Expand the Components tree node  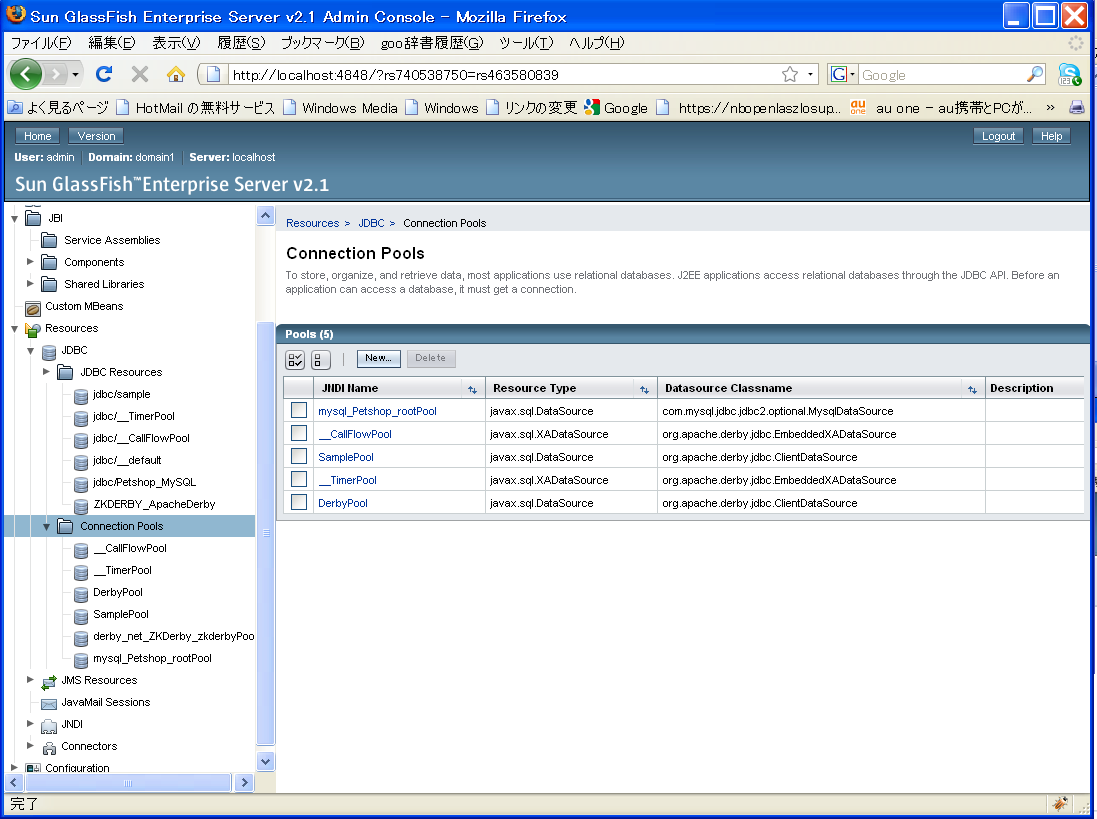[x=30, y=262]
